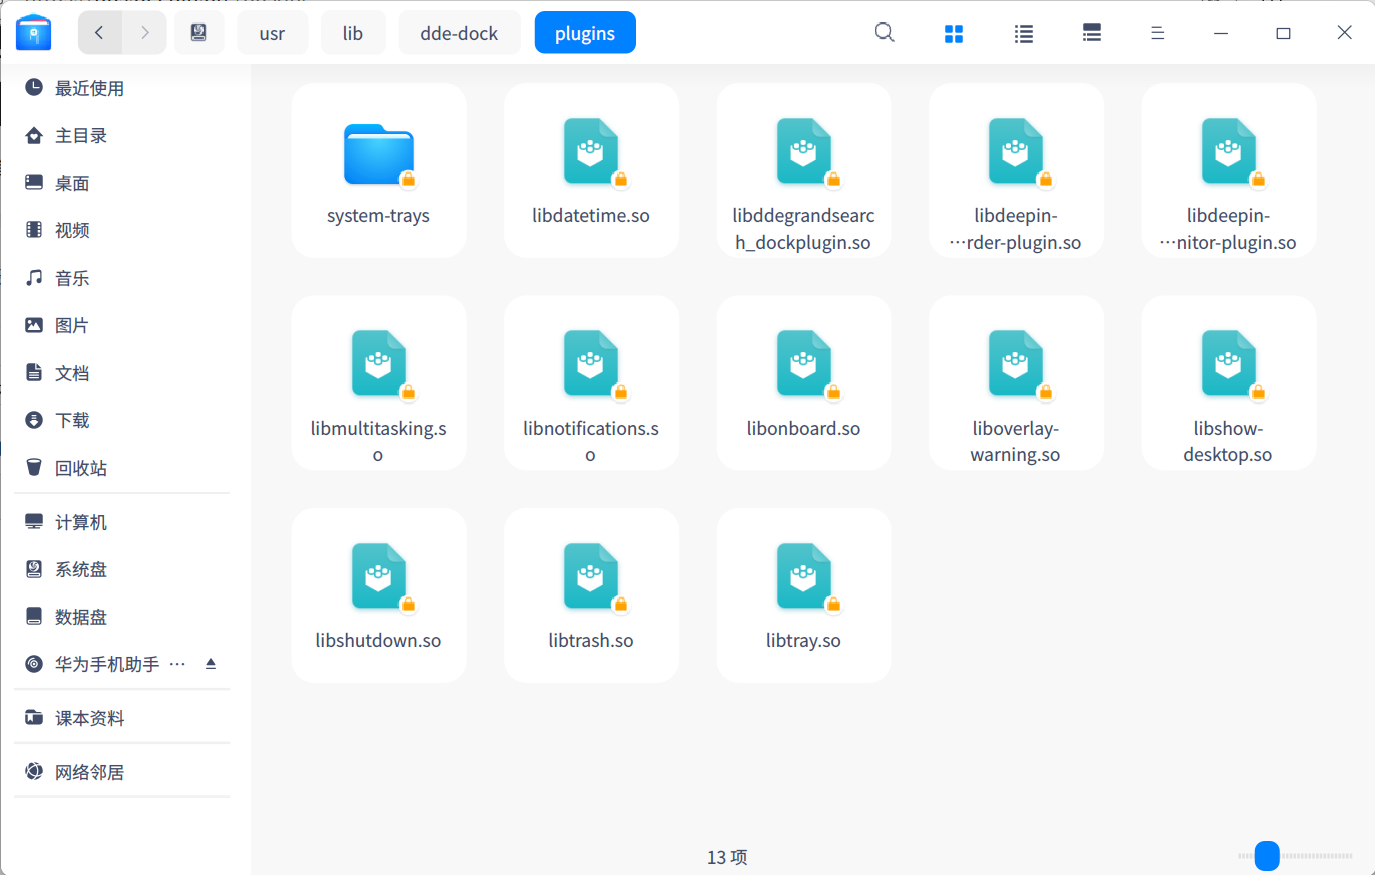Click the system-trays folder name
The image size is (1375, 875).
point(378,216)
